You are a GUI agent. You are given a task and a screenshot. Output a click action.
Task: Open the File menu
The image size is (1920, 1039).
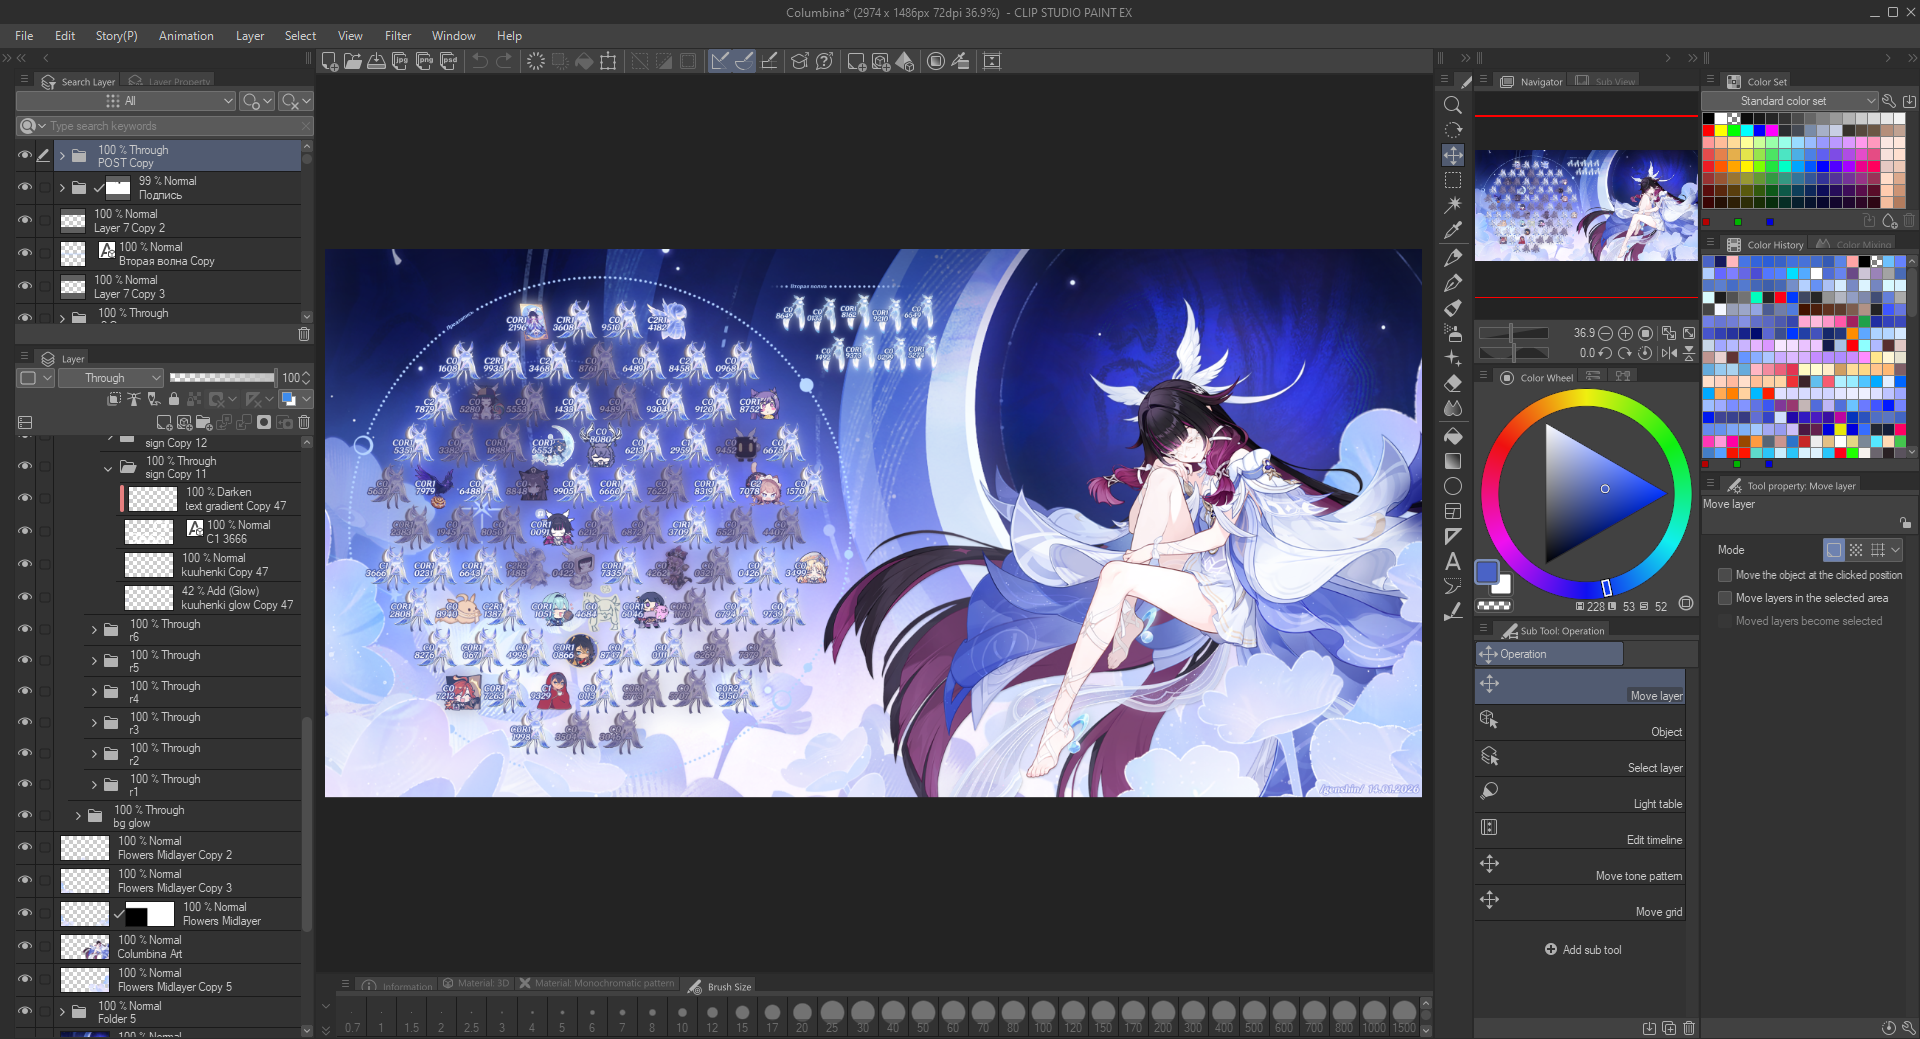click(x=24, y=36)
